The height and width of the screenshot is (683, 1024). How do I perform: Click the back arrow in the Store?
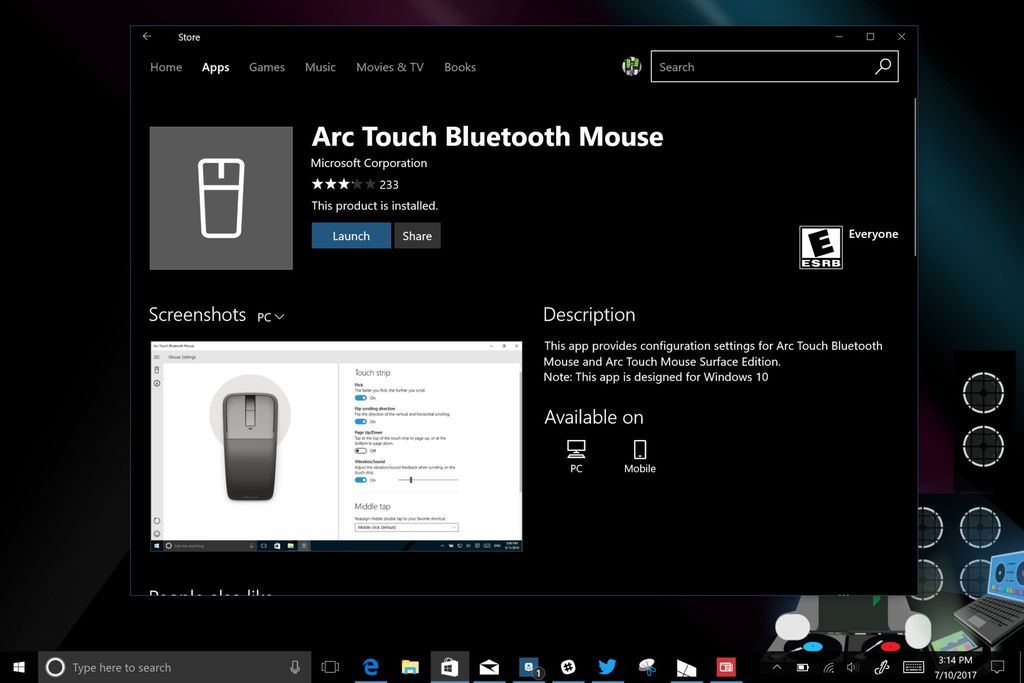tap(146, 36)
